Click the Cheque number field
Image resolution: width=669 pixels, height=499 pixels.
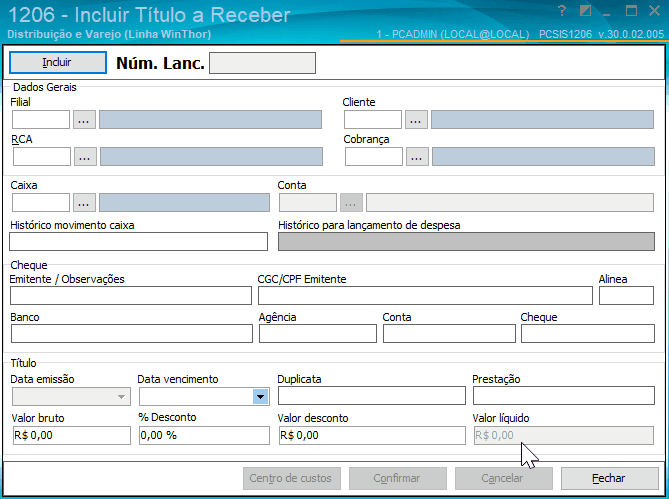click(x=588, y=334)
